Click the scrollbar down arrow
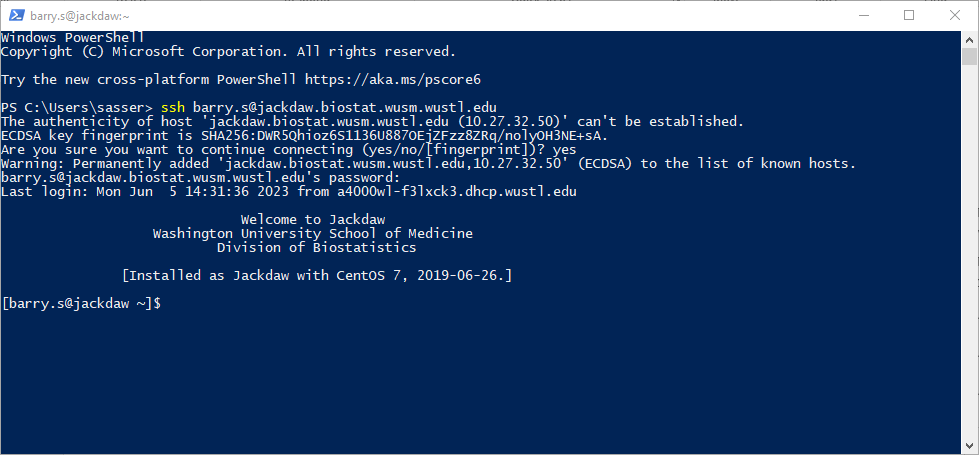Screen dimensions: 979x455 tap(969, 446)
